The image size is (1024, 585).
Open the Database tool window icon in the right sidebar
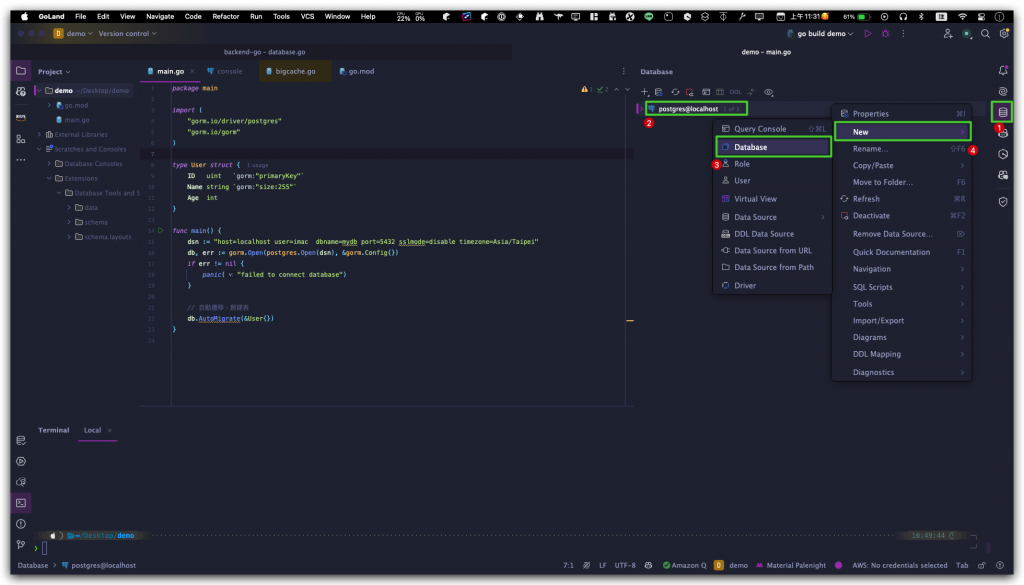1003,112
